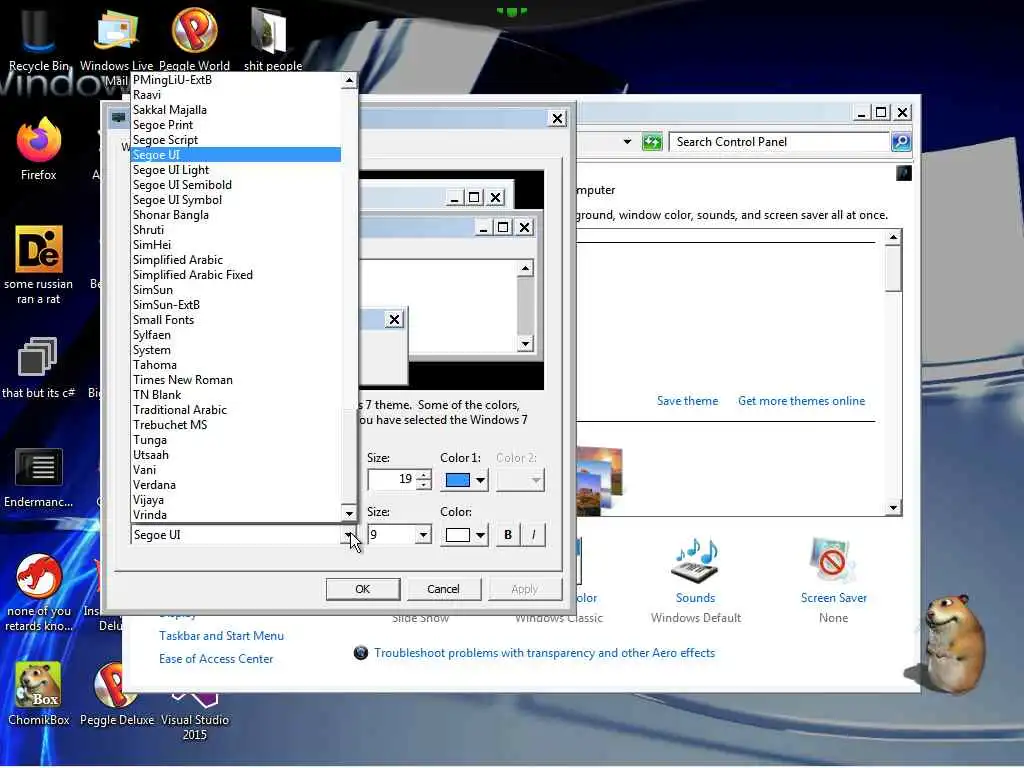Screen dimensions: 1024x768
Task: Click the search magnifier in Control Panel
Action: (x=901, y=142)
